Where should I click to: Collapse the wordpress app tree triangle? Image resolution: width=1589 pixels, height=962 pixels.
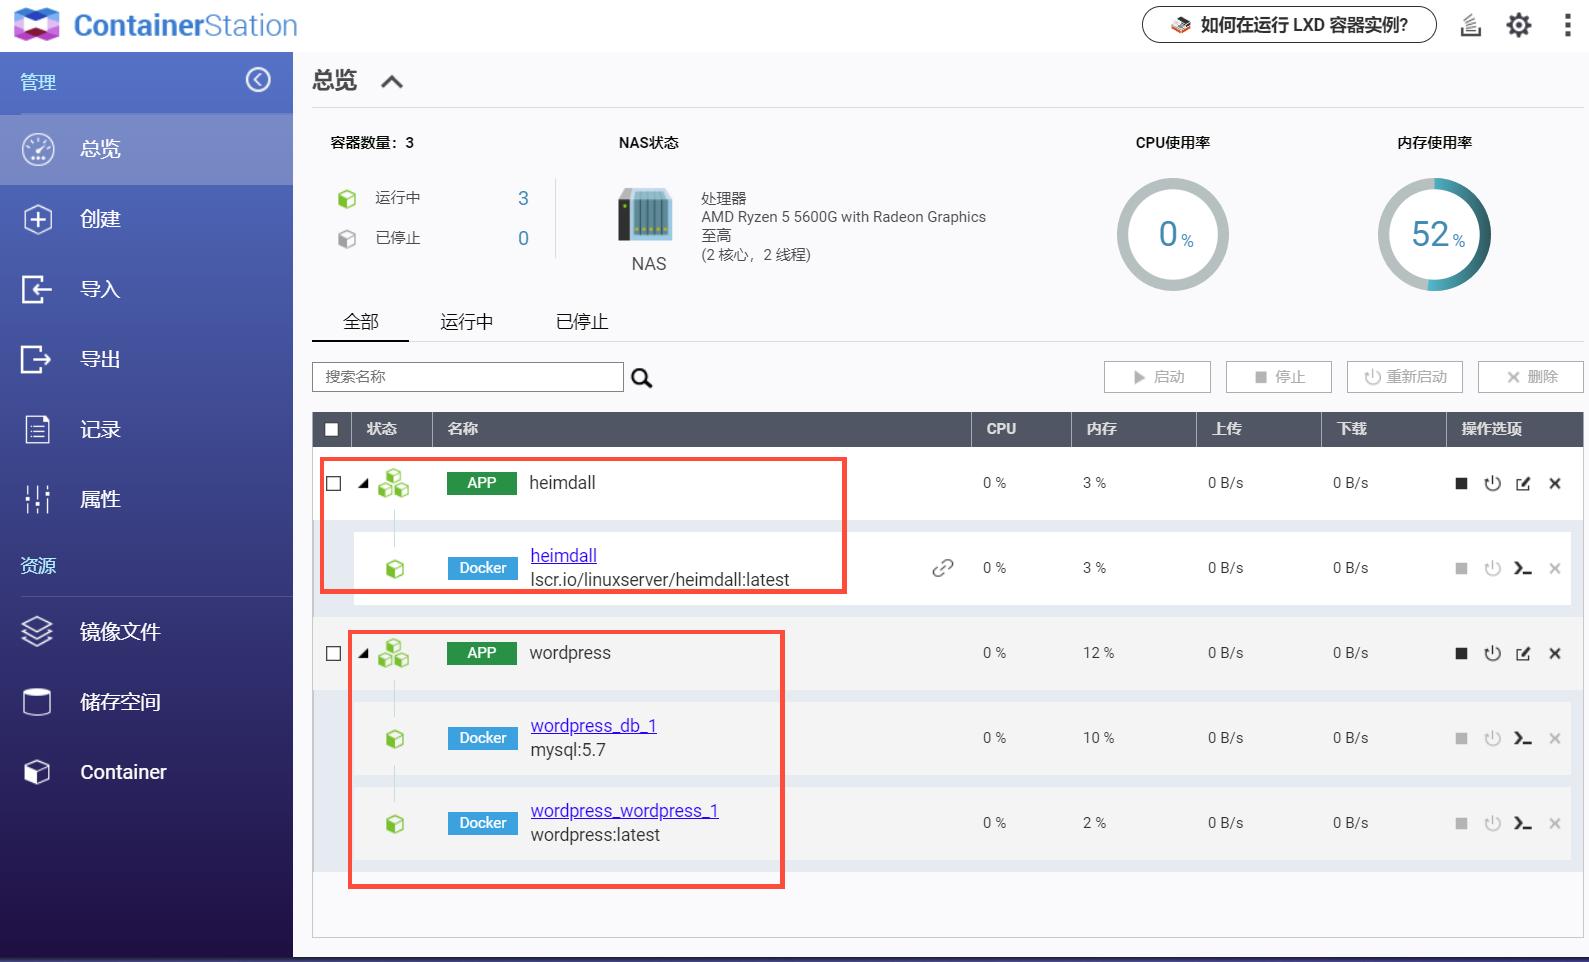click(x=364, y=654)
